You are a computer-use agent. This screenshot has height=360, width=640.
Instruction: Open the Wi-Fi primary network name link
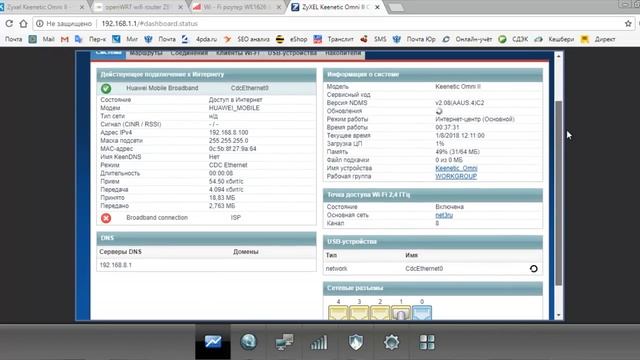(x=444, y=215)
